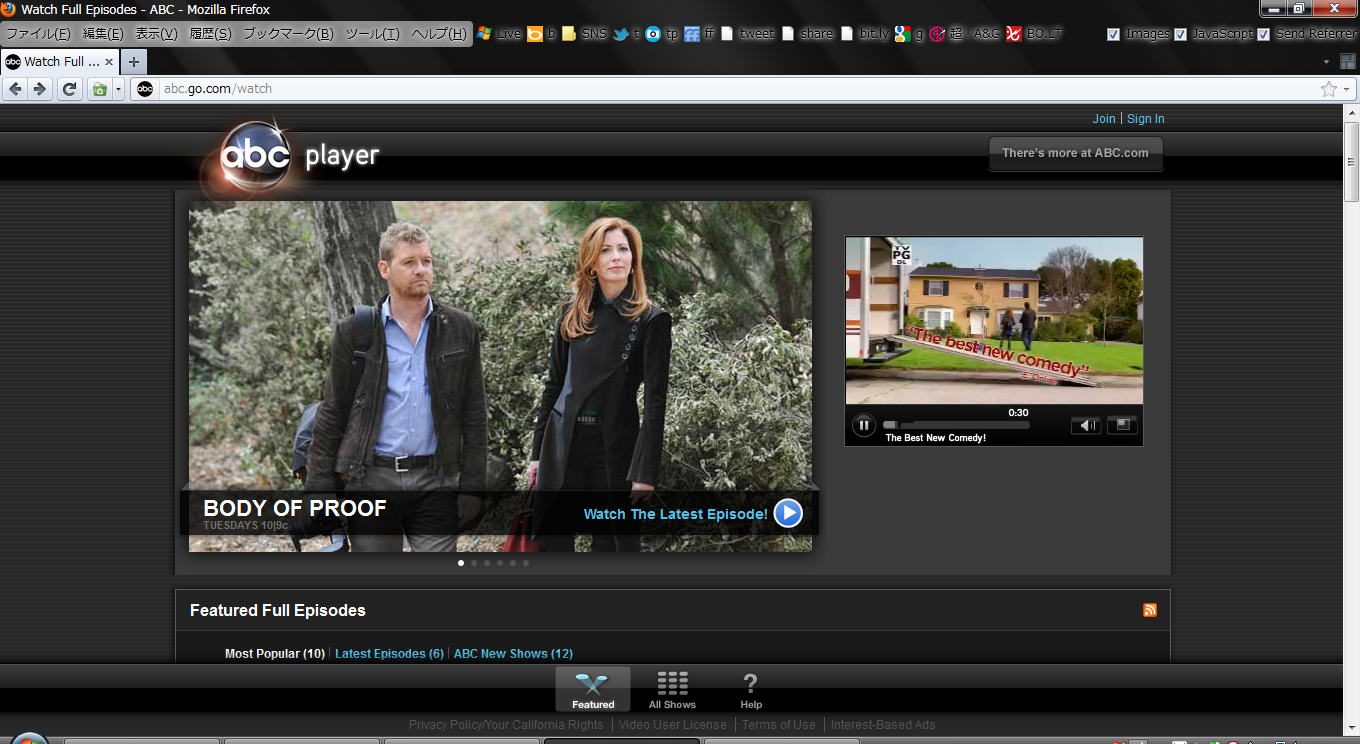The image size is (1360, 744).
Task: Open the ファイル(F) menu
Action: [39, 34]
